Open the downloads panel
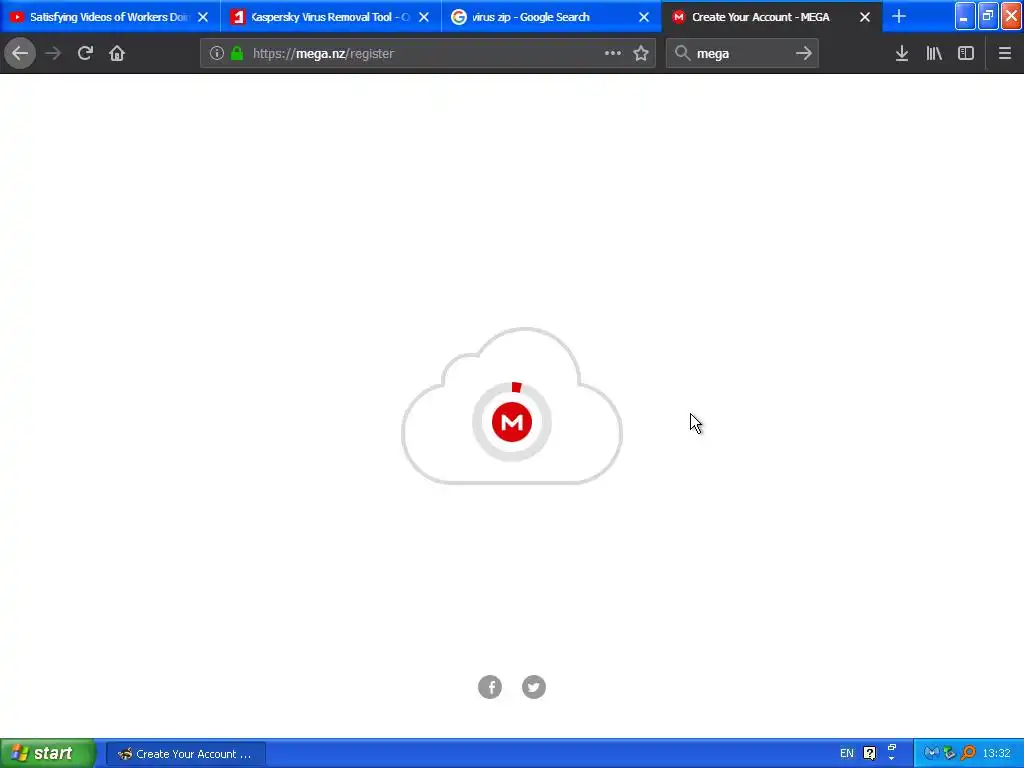Viewport: 1024px width, 768px height. point(902,54)
